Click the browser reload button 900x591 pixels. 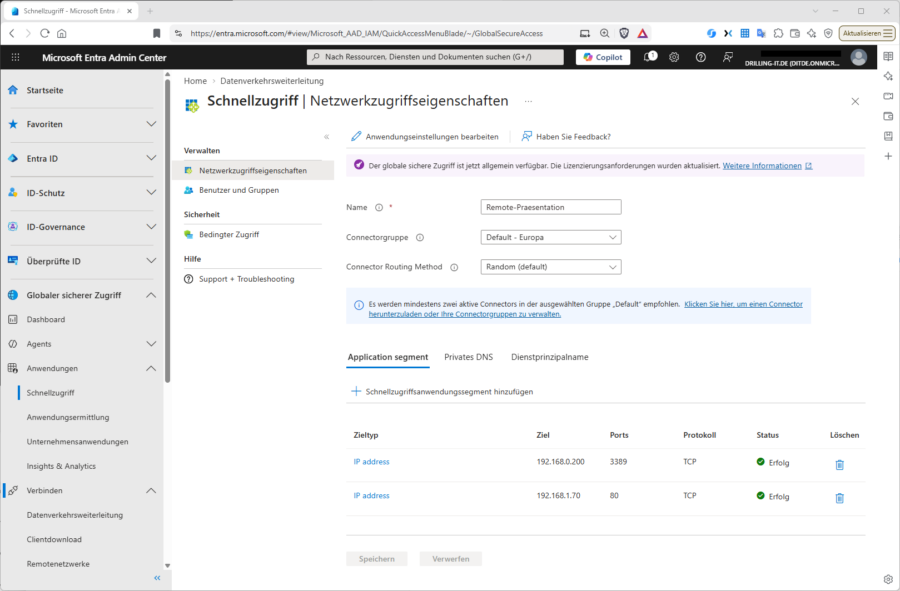click(x=45, y=33)
